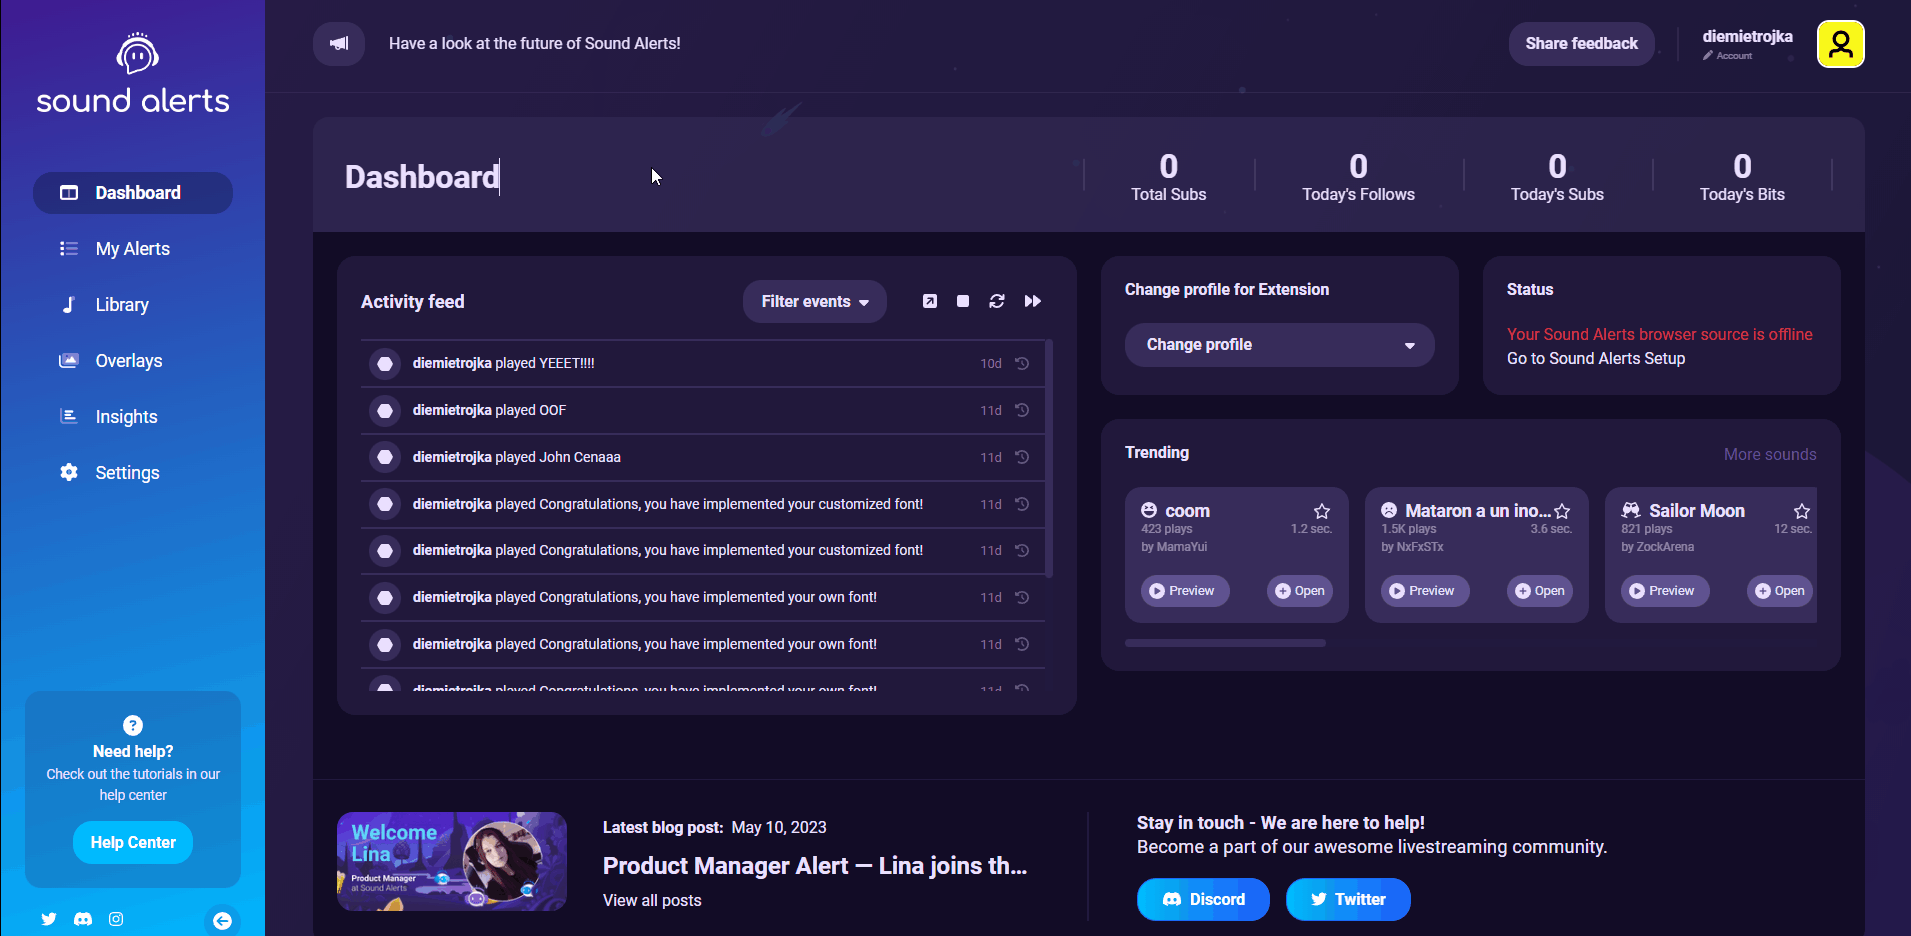The image size is (1911, 936).
Task: Refresh the activity feed
Action: click(x=997, y=301)
